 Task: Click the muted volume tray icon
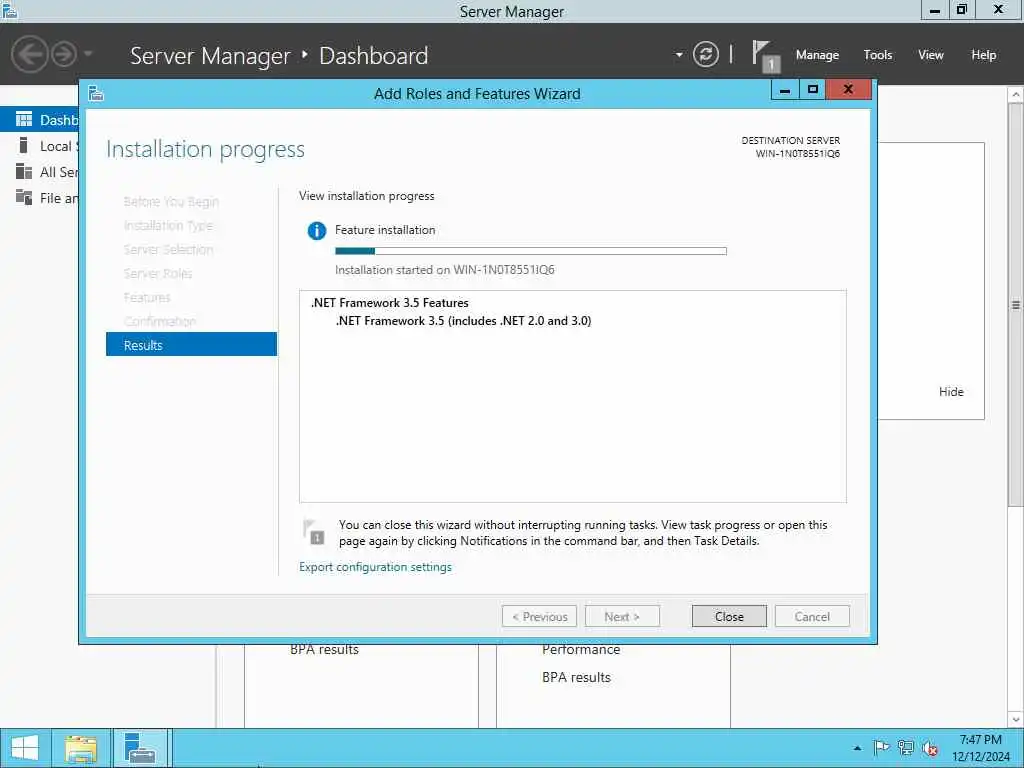click(x=930, y=748)
